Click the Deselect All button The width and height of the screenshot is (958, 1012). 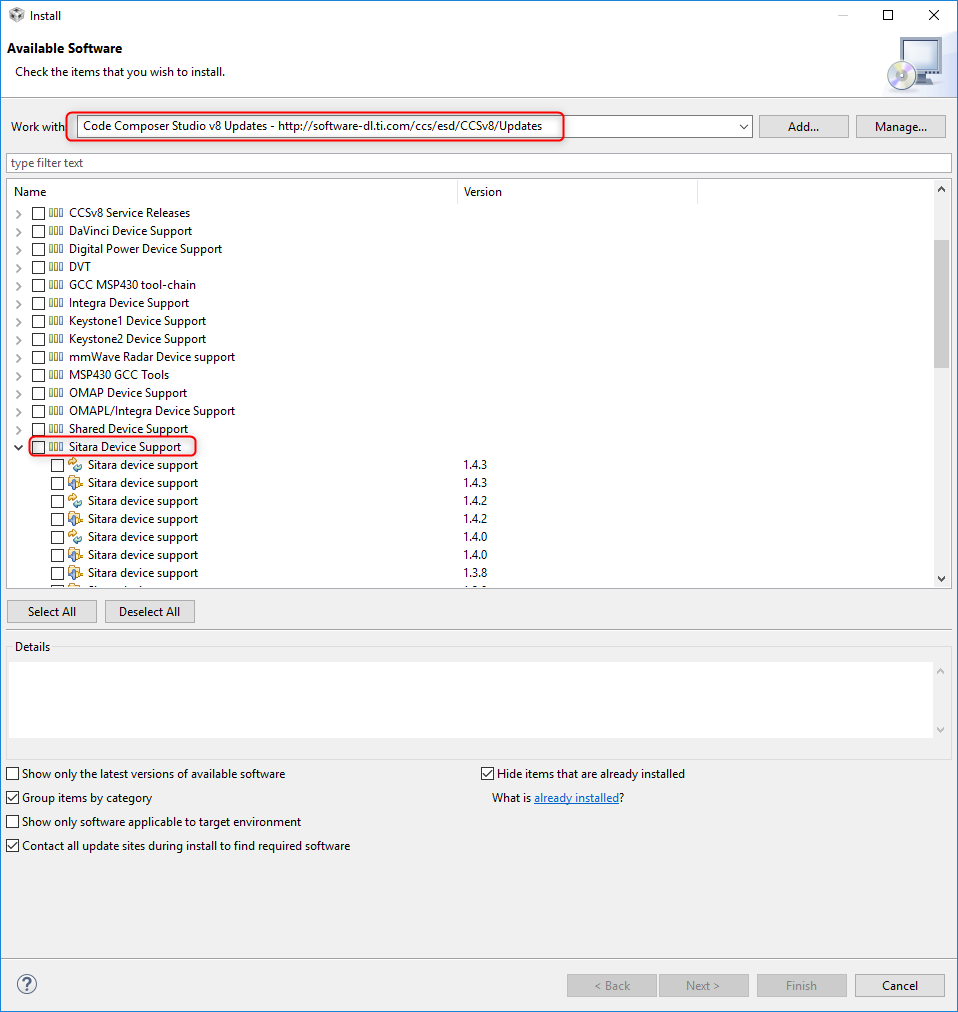tap(149, 611)
